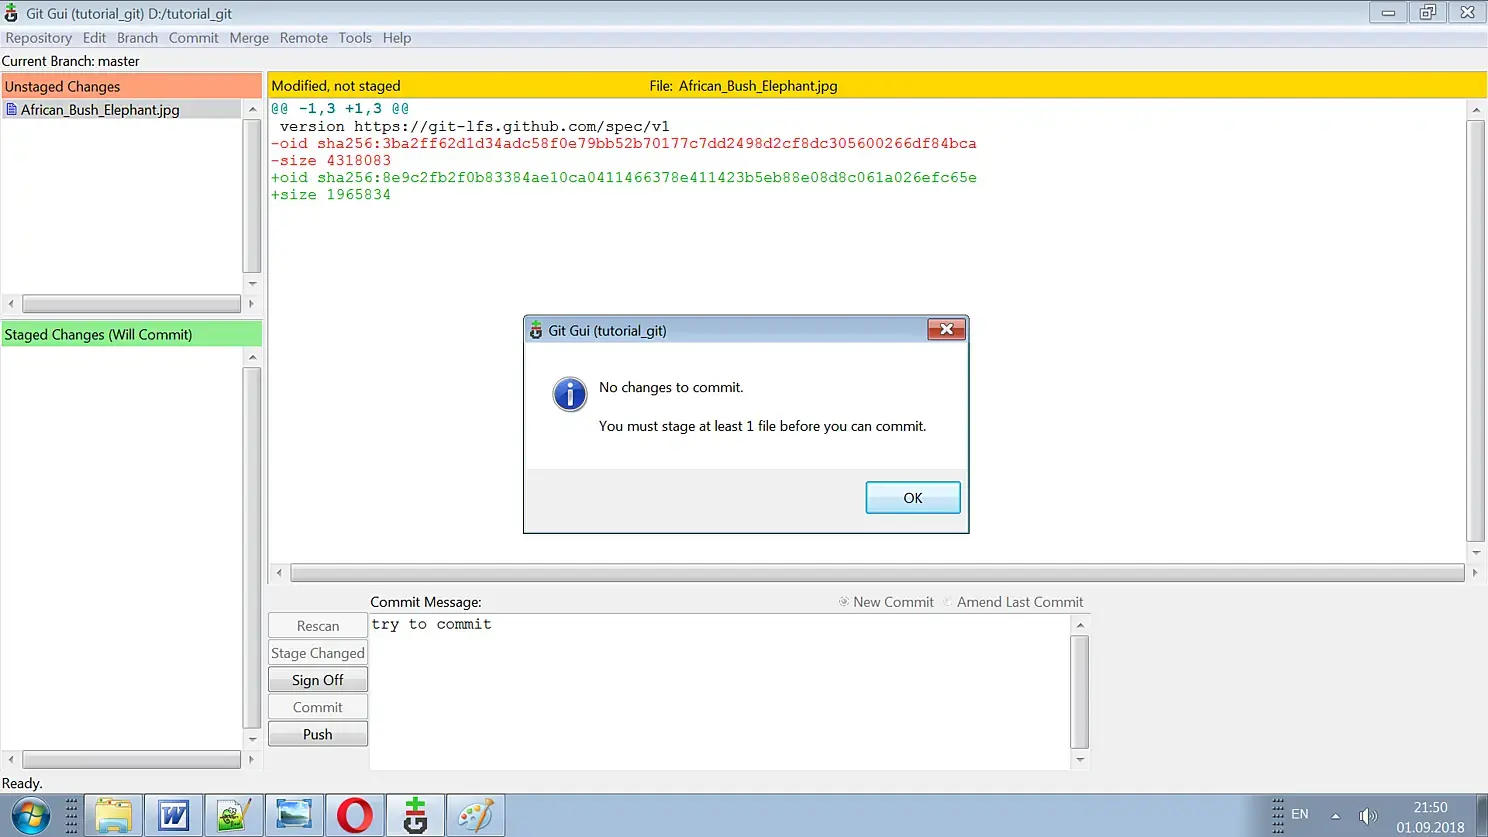Viewport: 1488px width, 837px height.
Task: Click the 'Current Branch: master' label
Action: pos(71,61)
